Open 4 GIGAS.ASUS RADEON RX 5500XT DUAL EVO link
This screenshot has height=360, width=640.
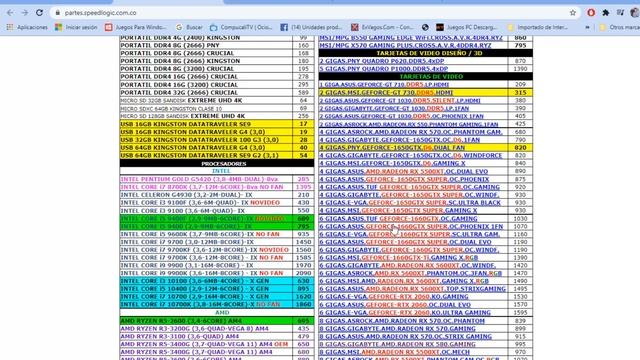[x=403, y=171]
